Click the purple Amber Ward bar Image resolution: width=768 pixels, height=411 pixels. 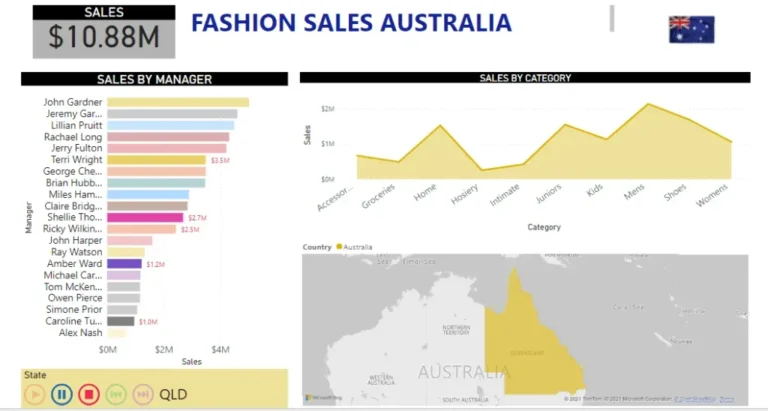click(124, 264)
